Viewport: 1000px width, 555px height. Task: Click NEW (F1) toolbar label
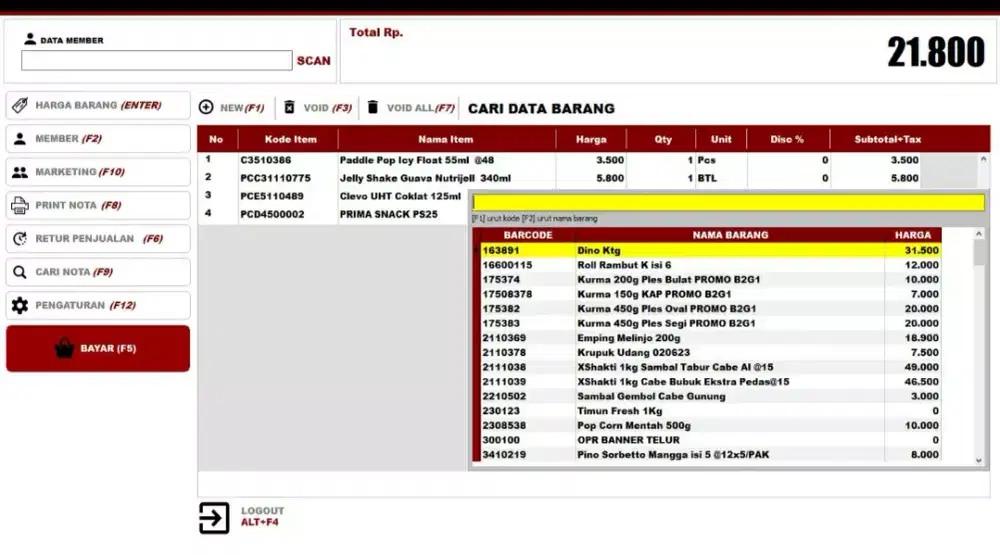(x=242, y=108)
